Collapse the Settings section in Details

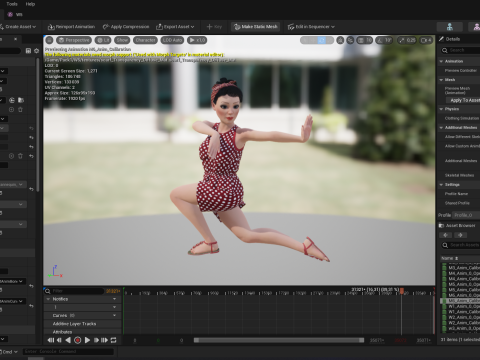[x=441, y=185]
